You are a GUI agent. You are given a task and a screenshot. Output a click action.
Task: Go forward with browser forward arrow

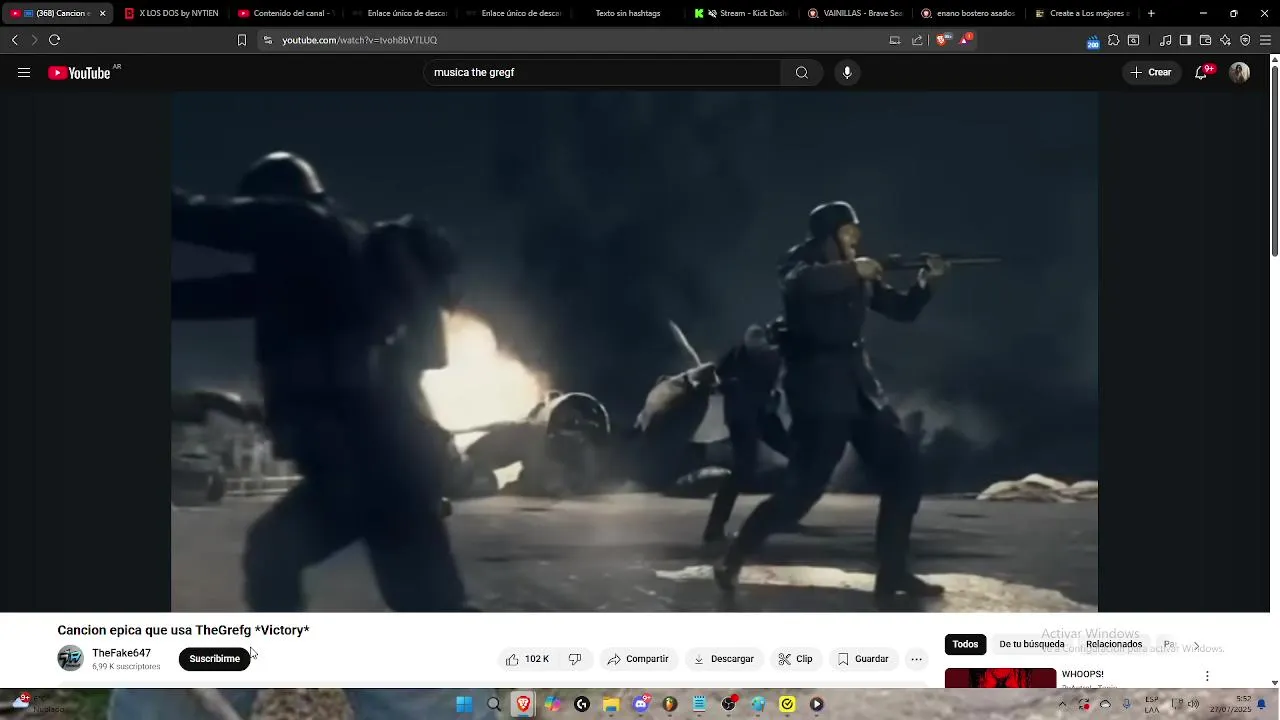pyautogui.click(x=34, y=40)
